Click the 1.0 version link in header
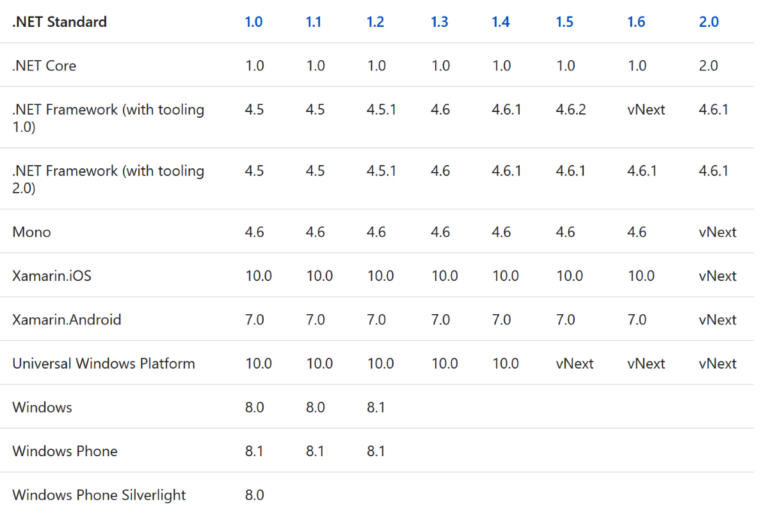Image resolution: width=768 pixels, height=517 pixels. coord(253,22)
